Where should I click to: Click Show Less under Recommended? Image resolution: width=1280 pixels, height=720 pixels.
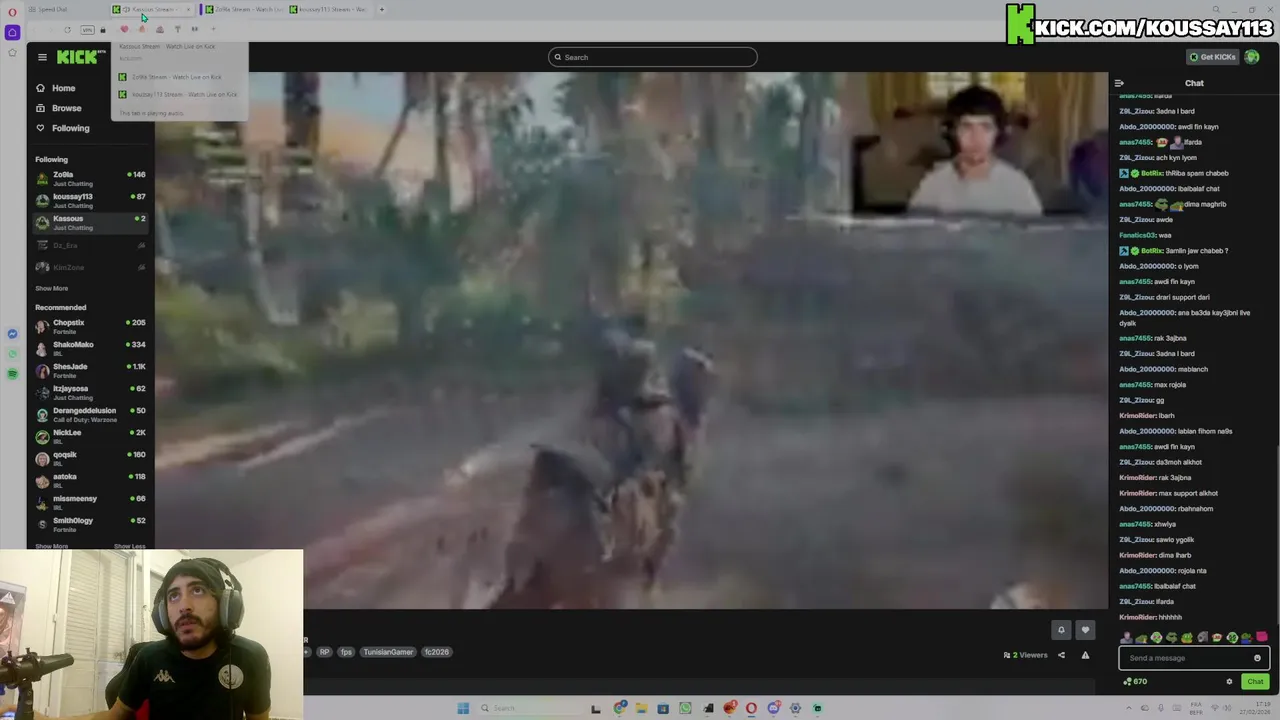[129, 546]
